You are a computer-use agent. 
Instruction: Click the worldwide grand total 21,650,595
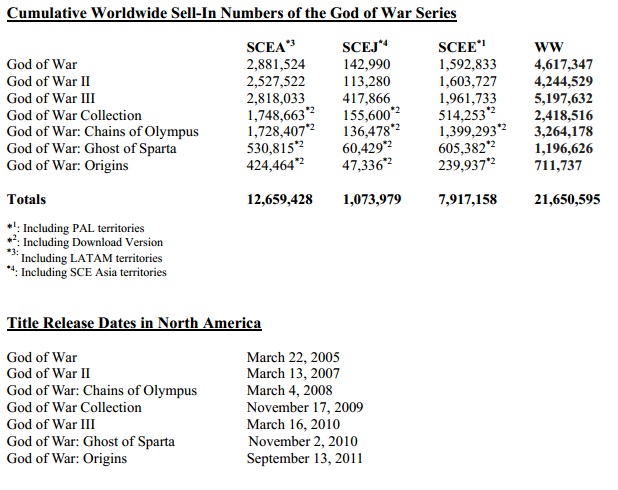567,200
